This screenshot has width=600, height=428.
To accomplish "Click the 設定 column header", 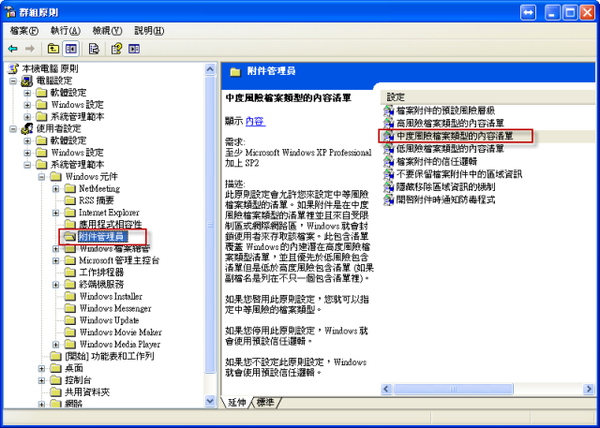I will point(490,97).
